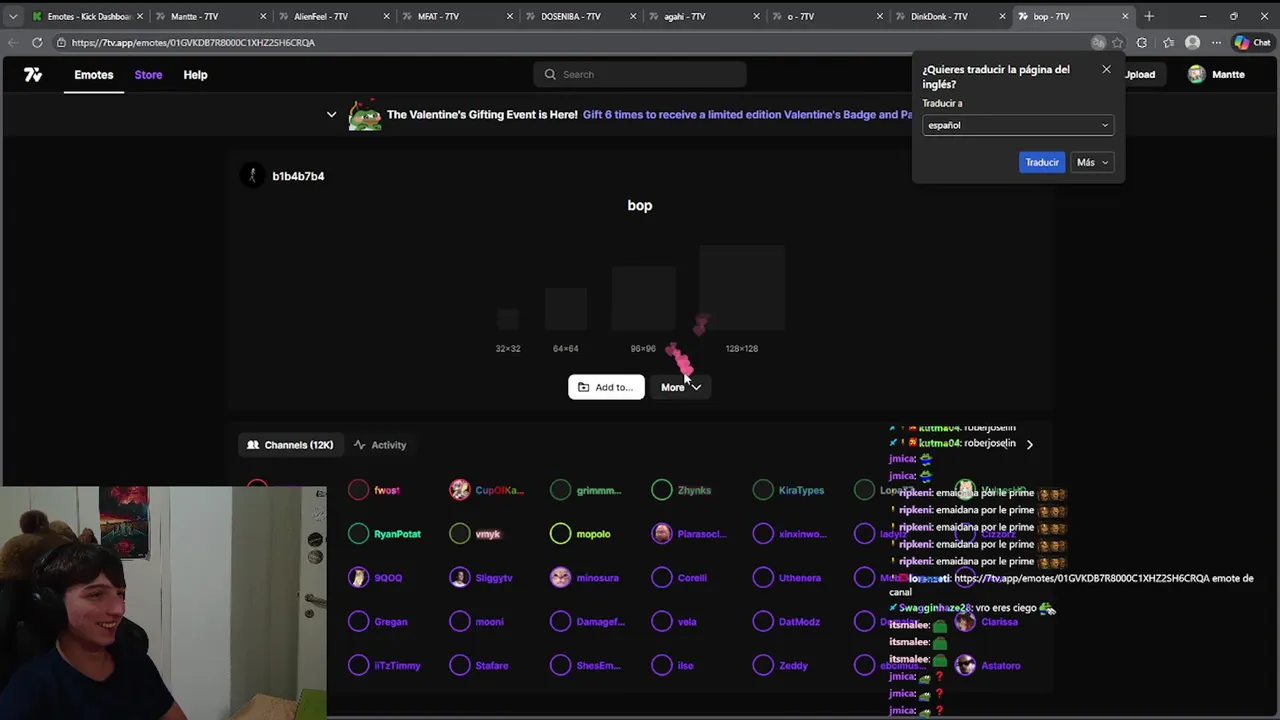Image resolution: width=1280 pixels, height=720 pixels.
Task: Click the Traducir button
Action: [x=1042, y=162]
